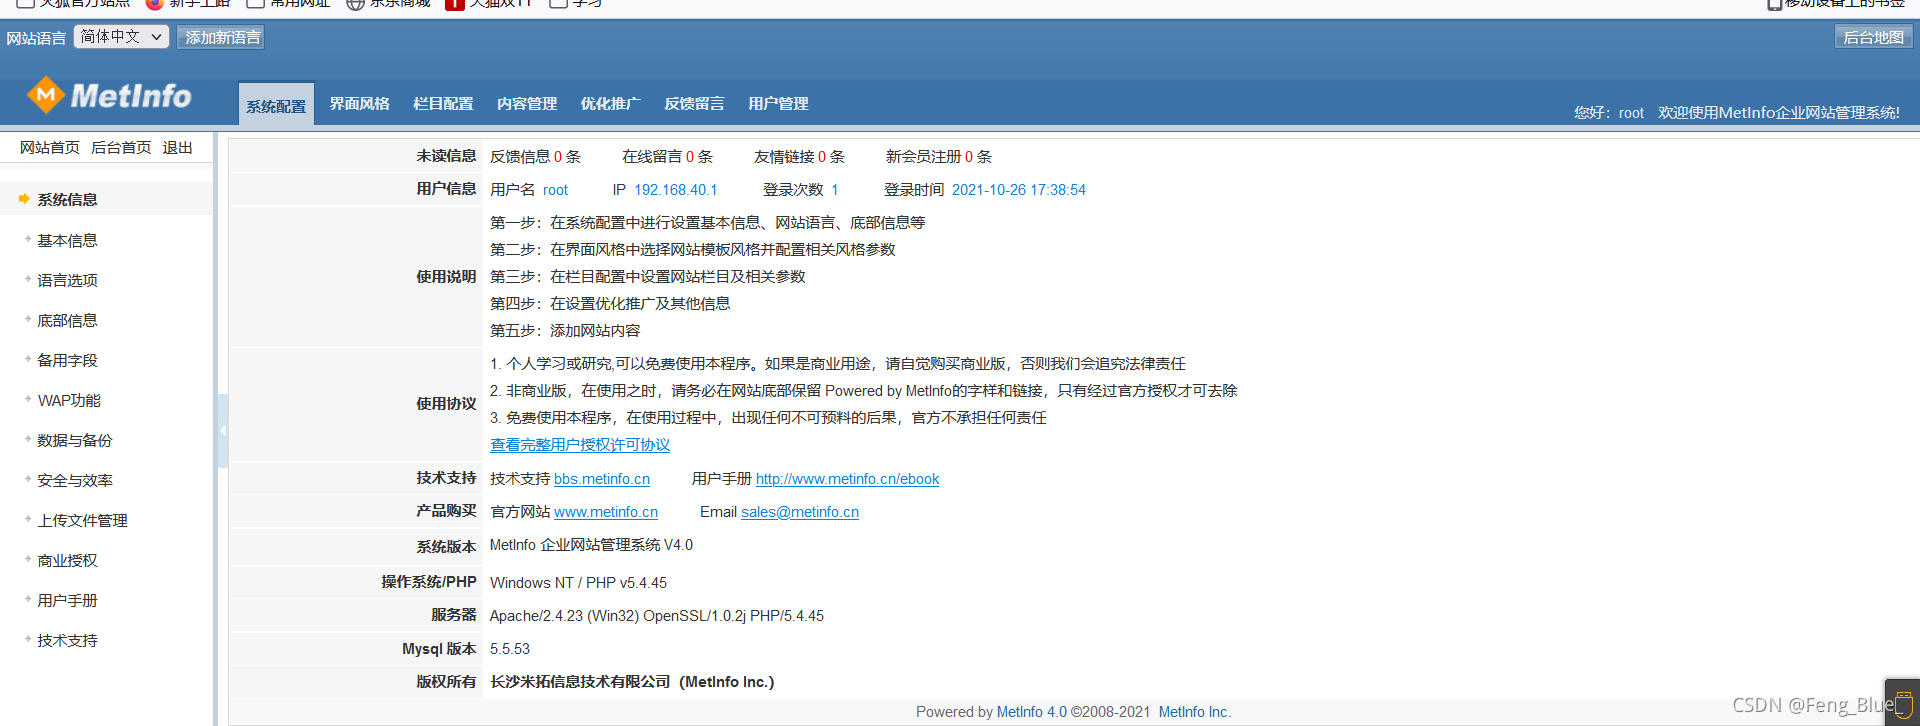
Task: Open 上传文件管理 in the sidebar
Action: pos(82,521)
